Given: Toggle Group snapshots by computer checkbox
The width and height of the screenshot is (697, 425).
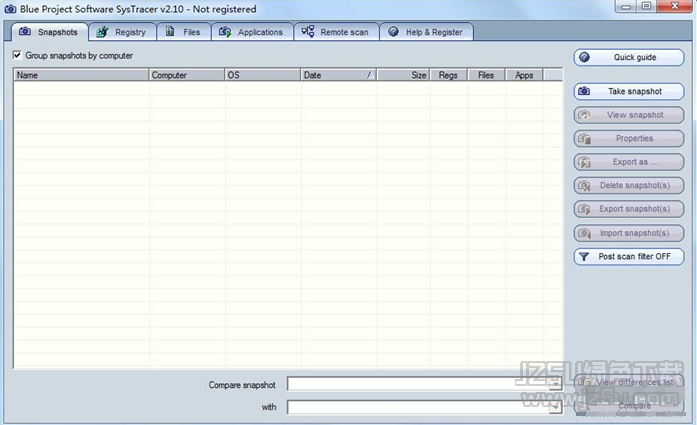Looking at the screenshot, I should (17, 55).
